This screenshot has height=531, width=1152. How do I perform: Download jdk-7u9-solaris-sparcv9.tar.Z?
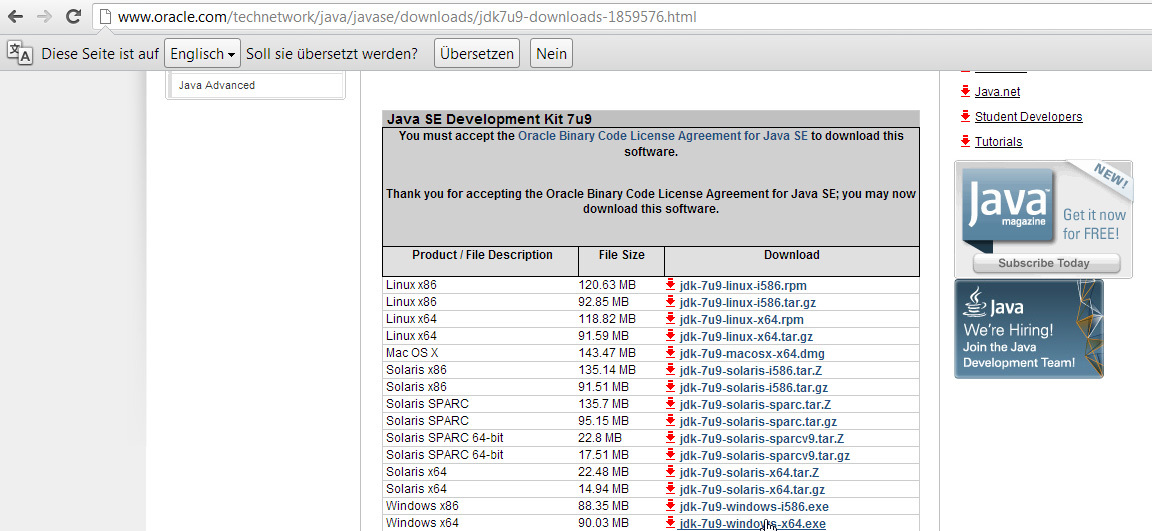point(762,438)
